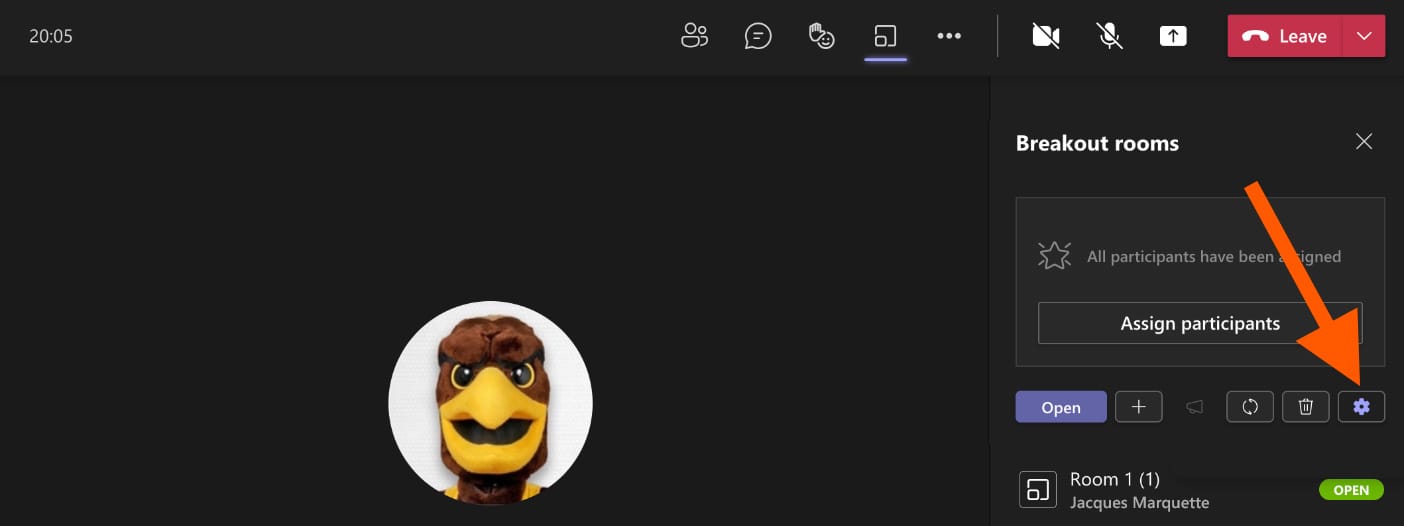Expand the dropdown arrow beside Leave

pos(1365,36)
